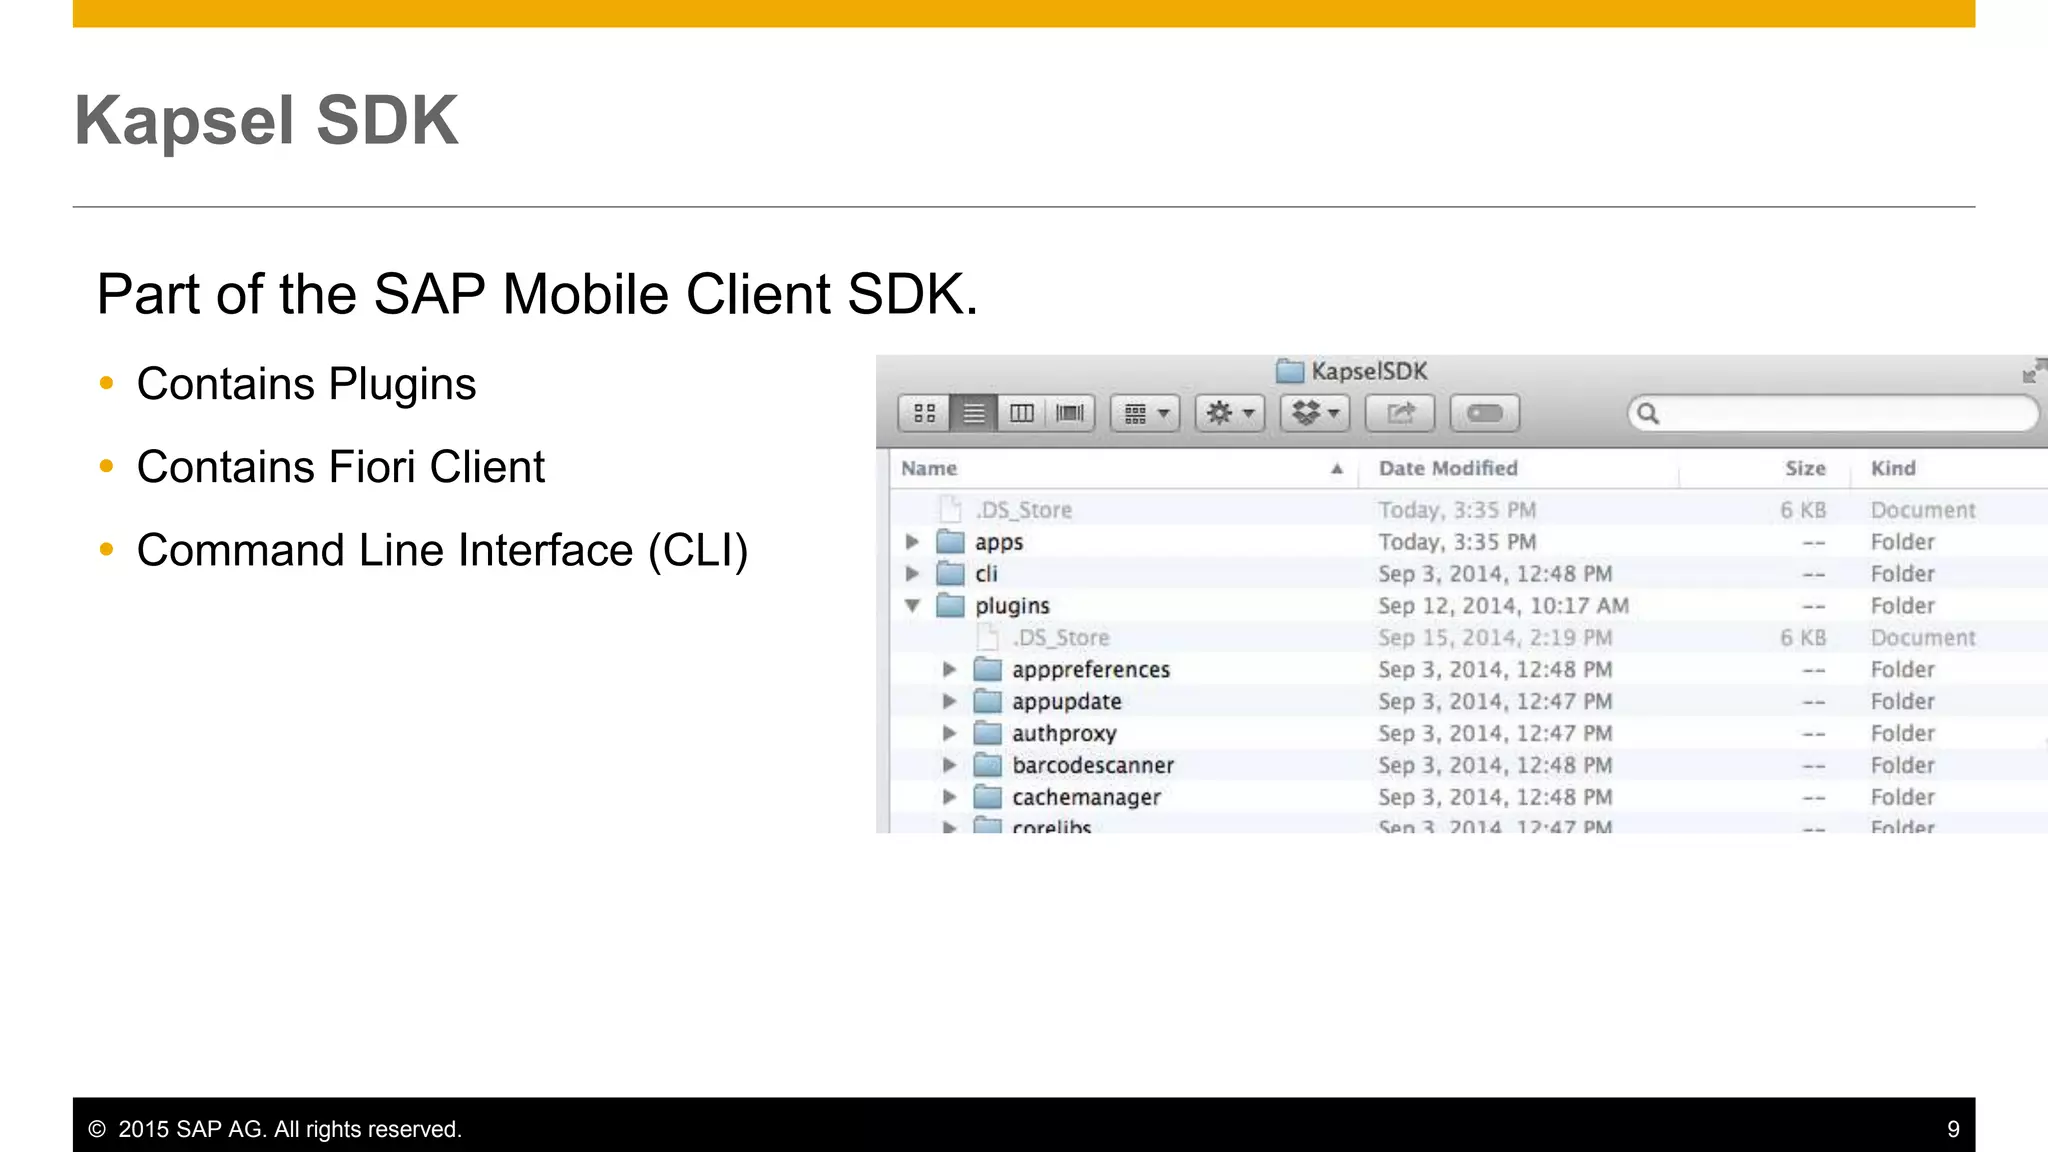
Task: Select the apppreferences folder icon
Action: (988, 670)
